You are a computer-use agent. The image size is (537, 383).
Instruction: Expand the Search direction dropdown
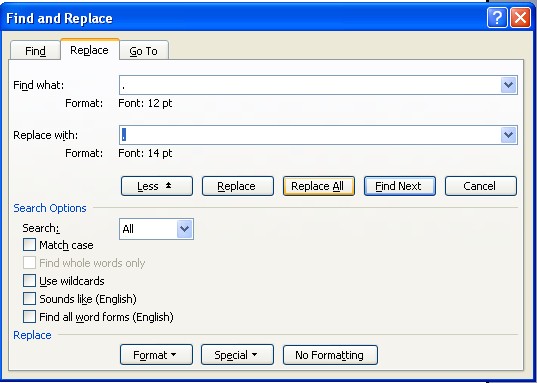(185, 229)
